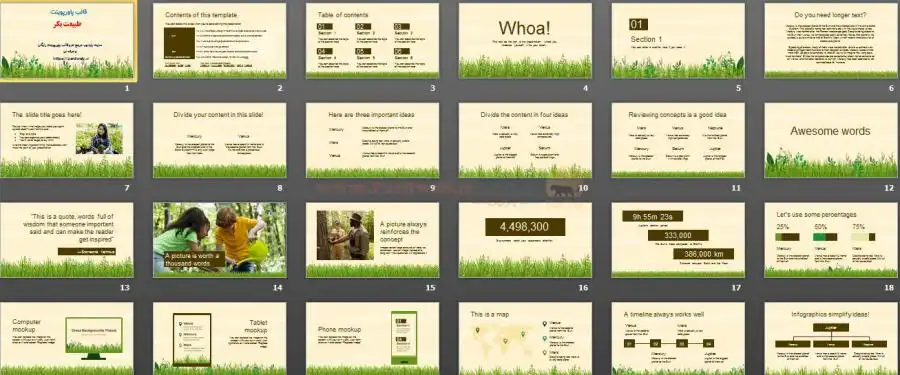Select the "Here are three important ideas" slide
This screenshot has width=900, height=375.
tap(373, 140)
